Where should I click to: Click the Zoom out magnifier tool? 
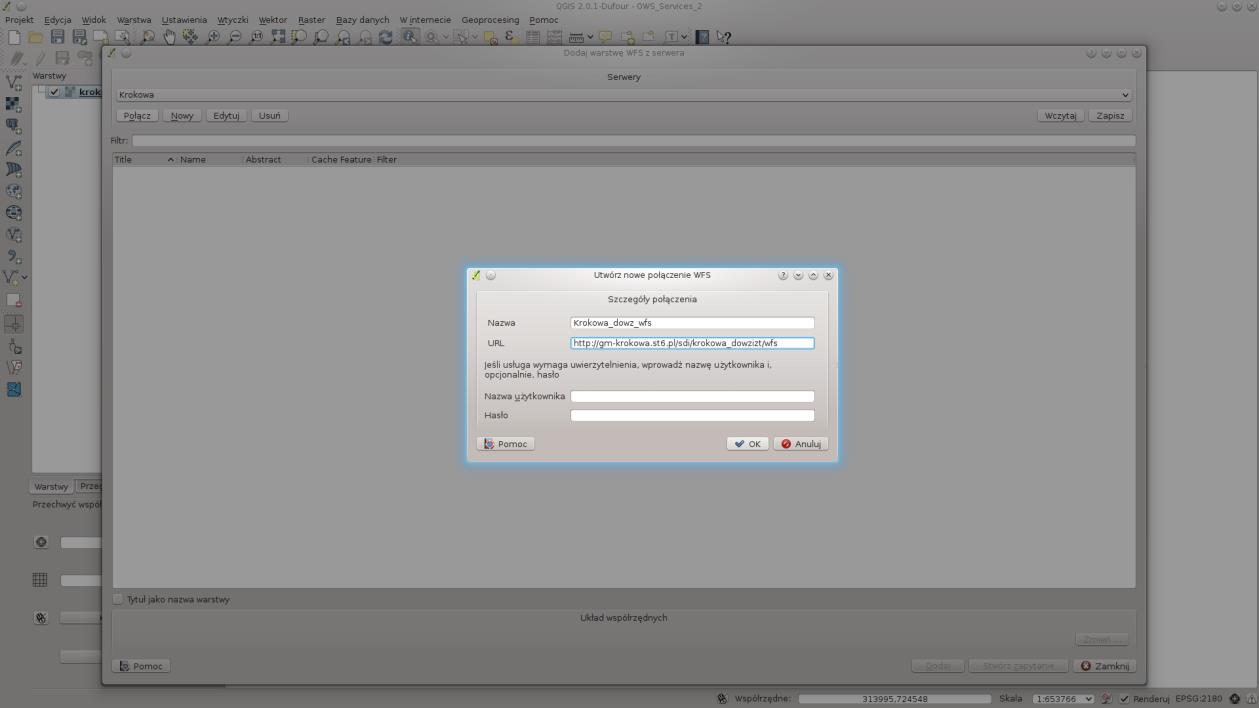[x=234, y=37]
